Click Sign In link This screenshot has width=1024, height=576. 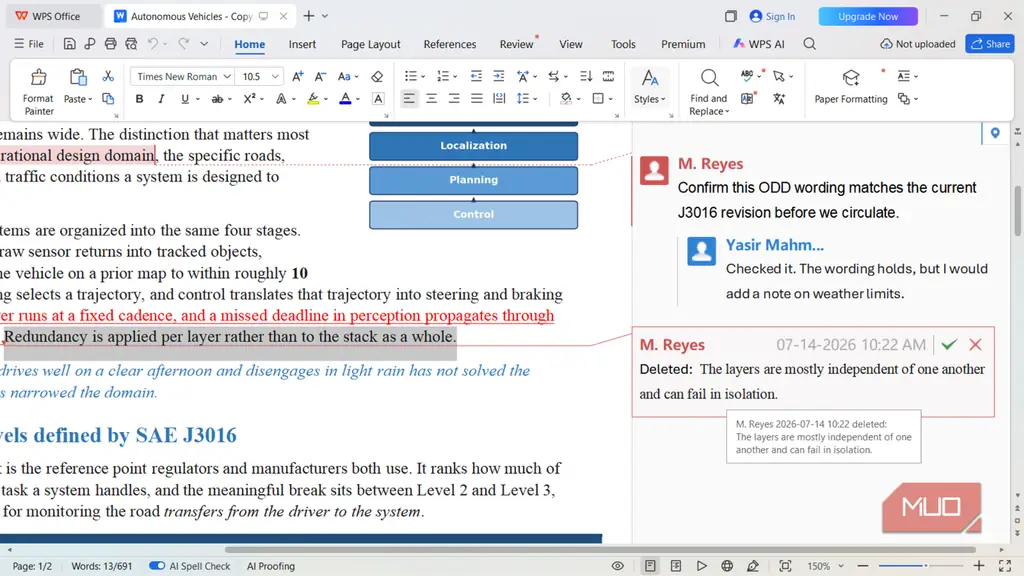[x=773, y=16]
